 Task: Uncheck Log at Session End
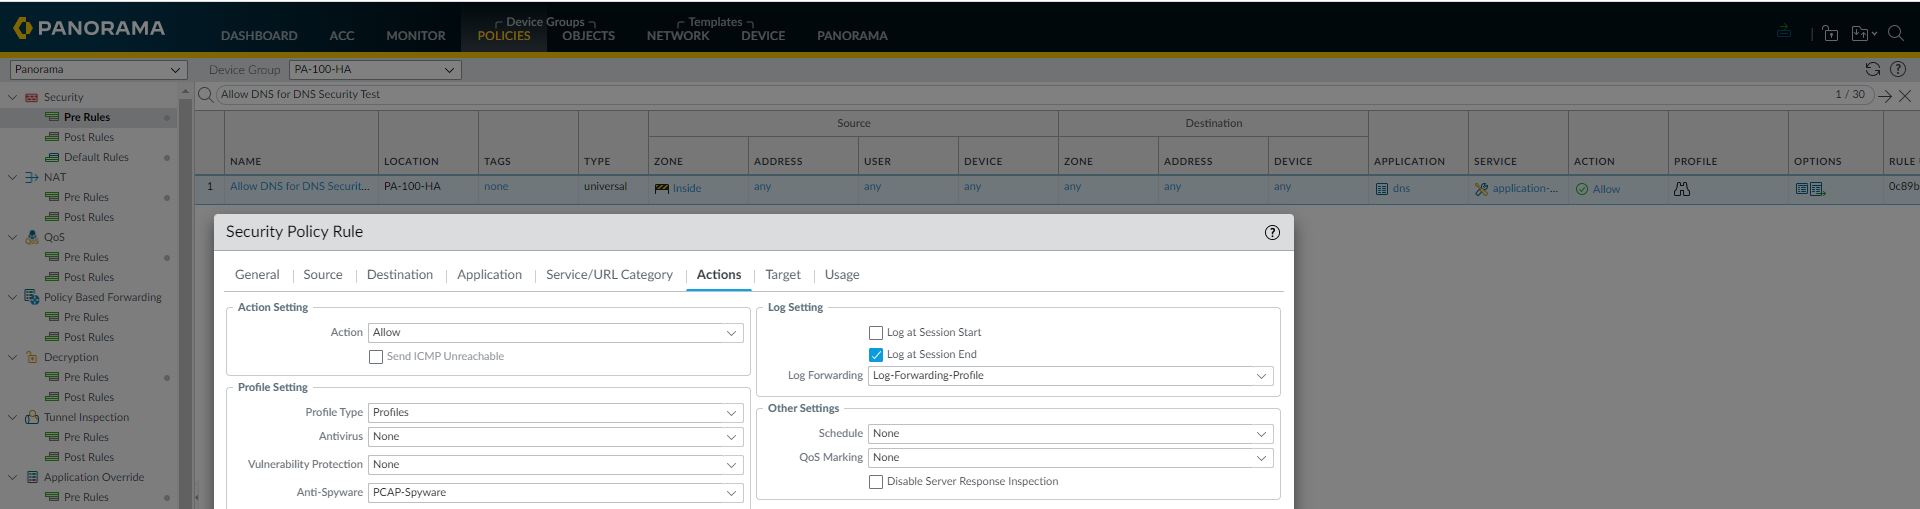tap(876, 355)
